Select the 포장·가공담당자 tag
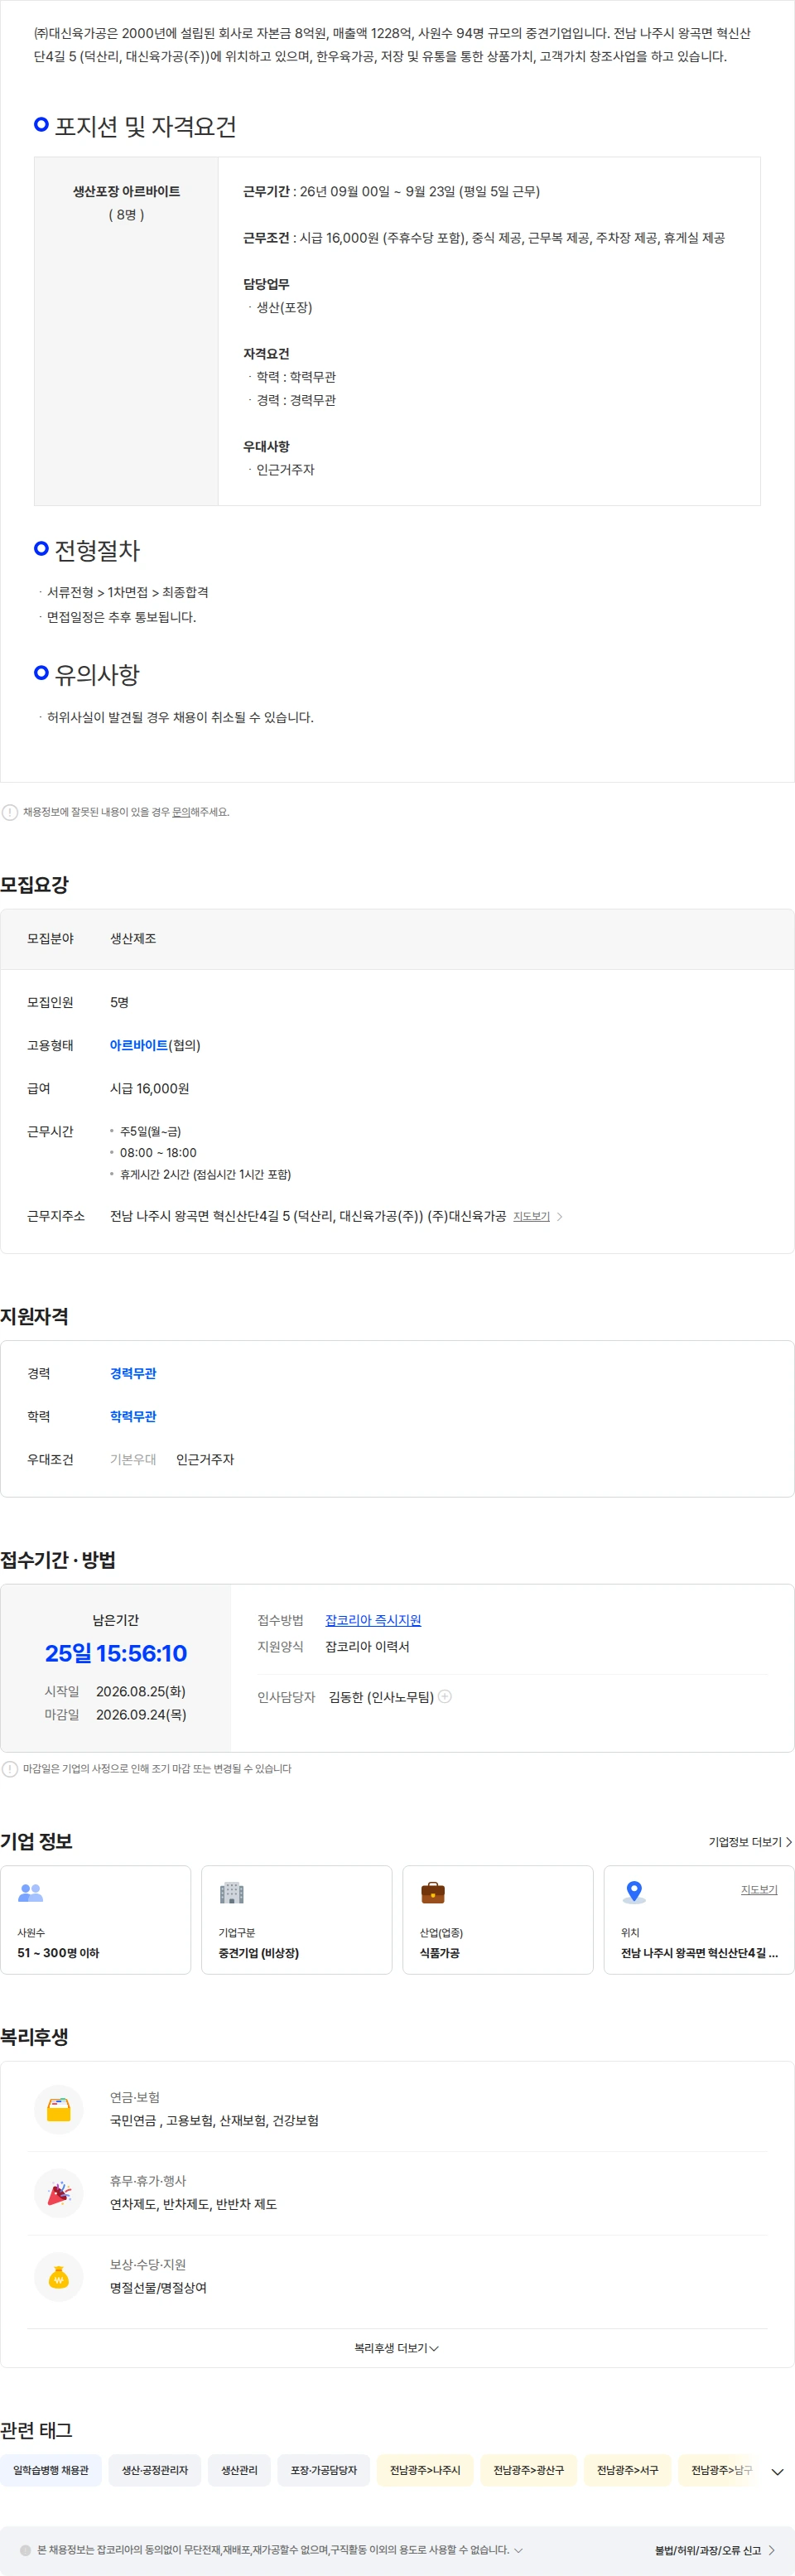The height and width of the screenshot is (2576, 795). 324,2470
